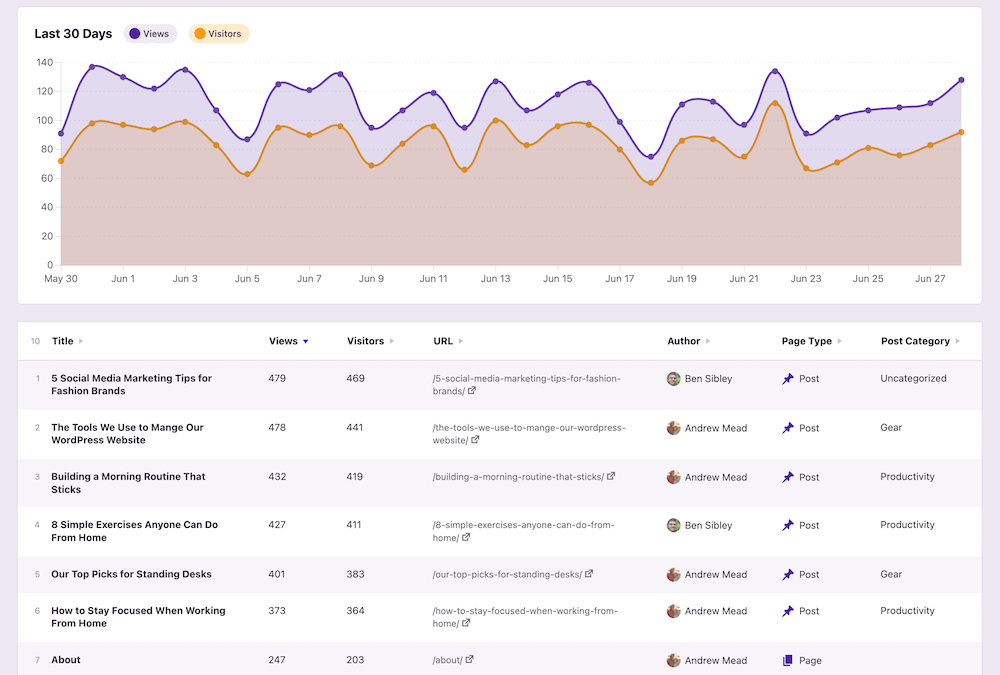Toggle the Views series in the chart legend
1000x675 pixels.
tap(150, 33)
